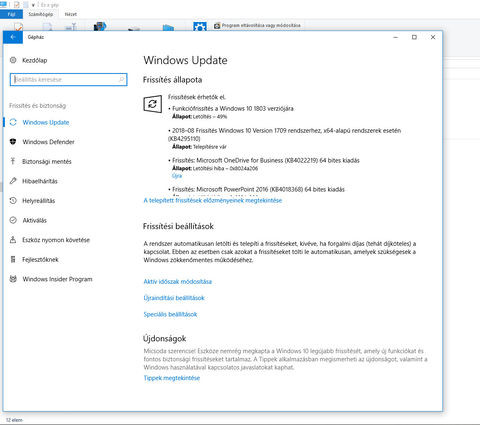Image resolution: width=480 pixels, height=425 pixels.
Task: Open Tippek megtekintése link
Action: pos(172,378)
